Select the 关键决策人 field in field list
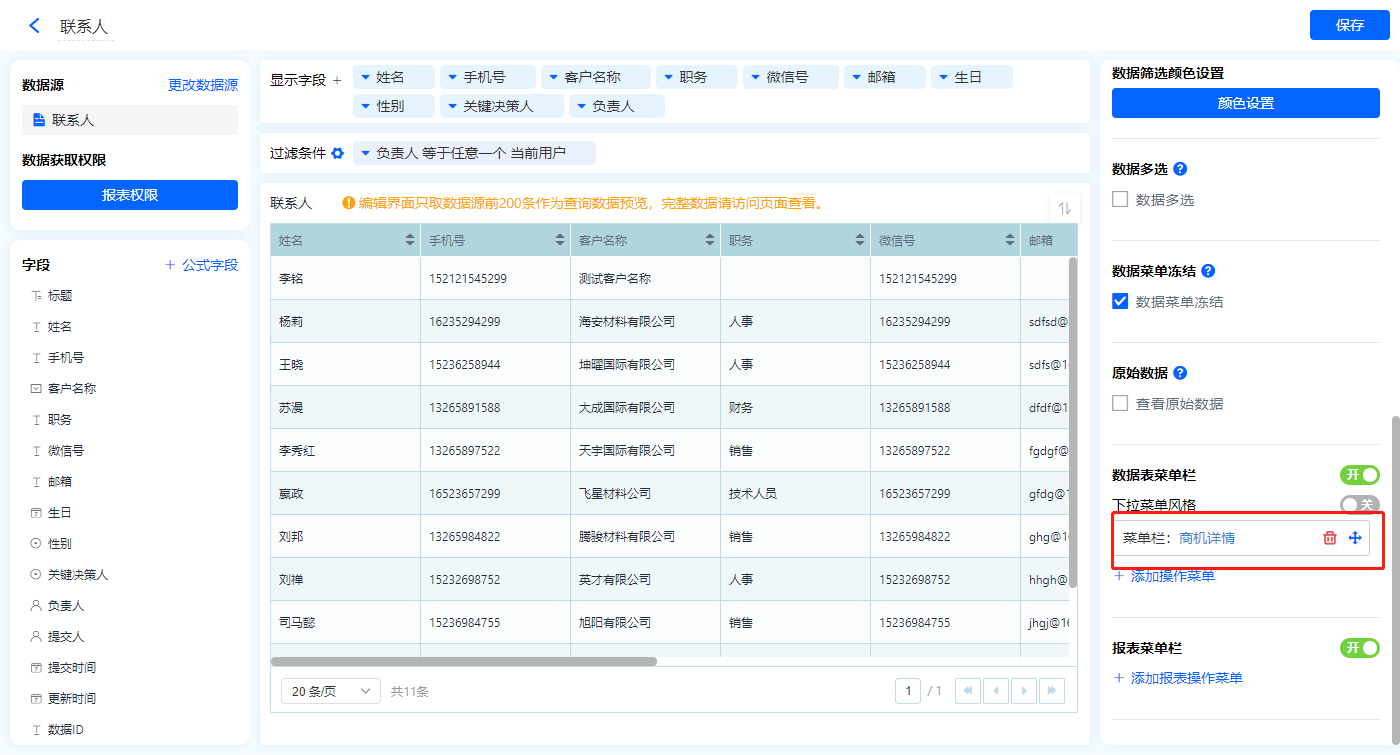 tap(77, 574)
